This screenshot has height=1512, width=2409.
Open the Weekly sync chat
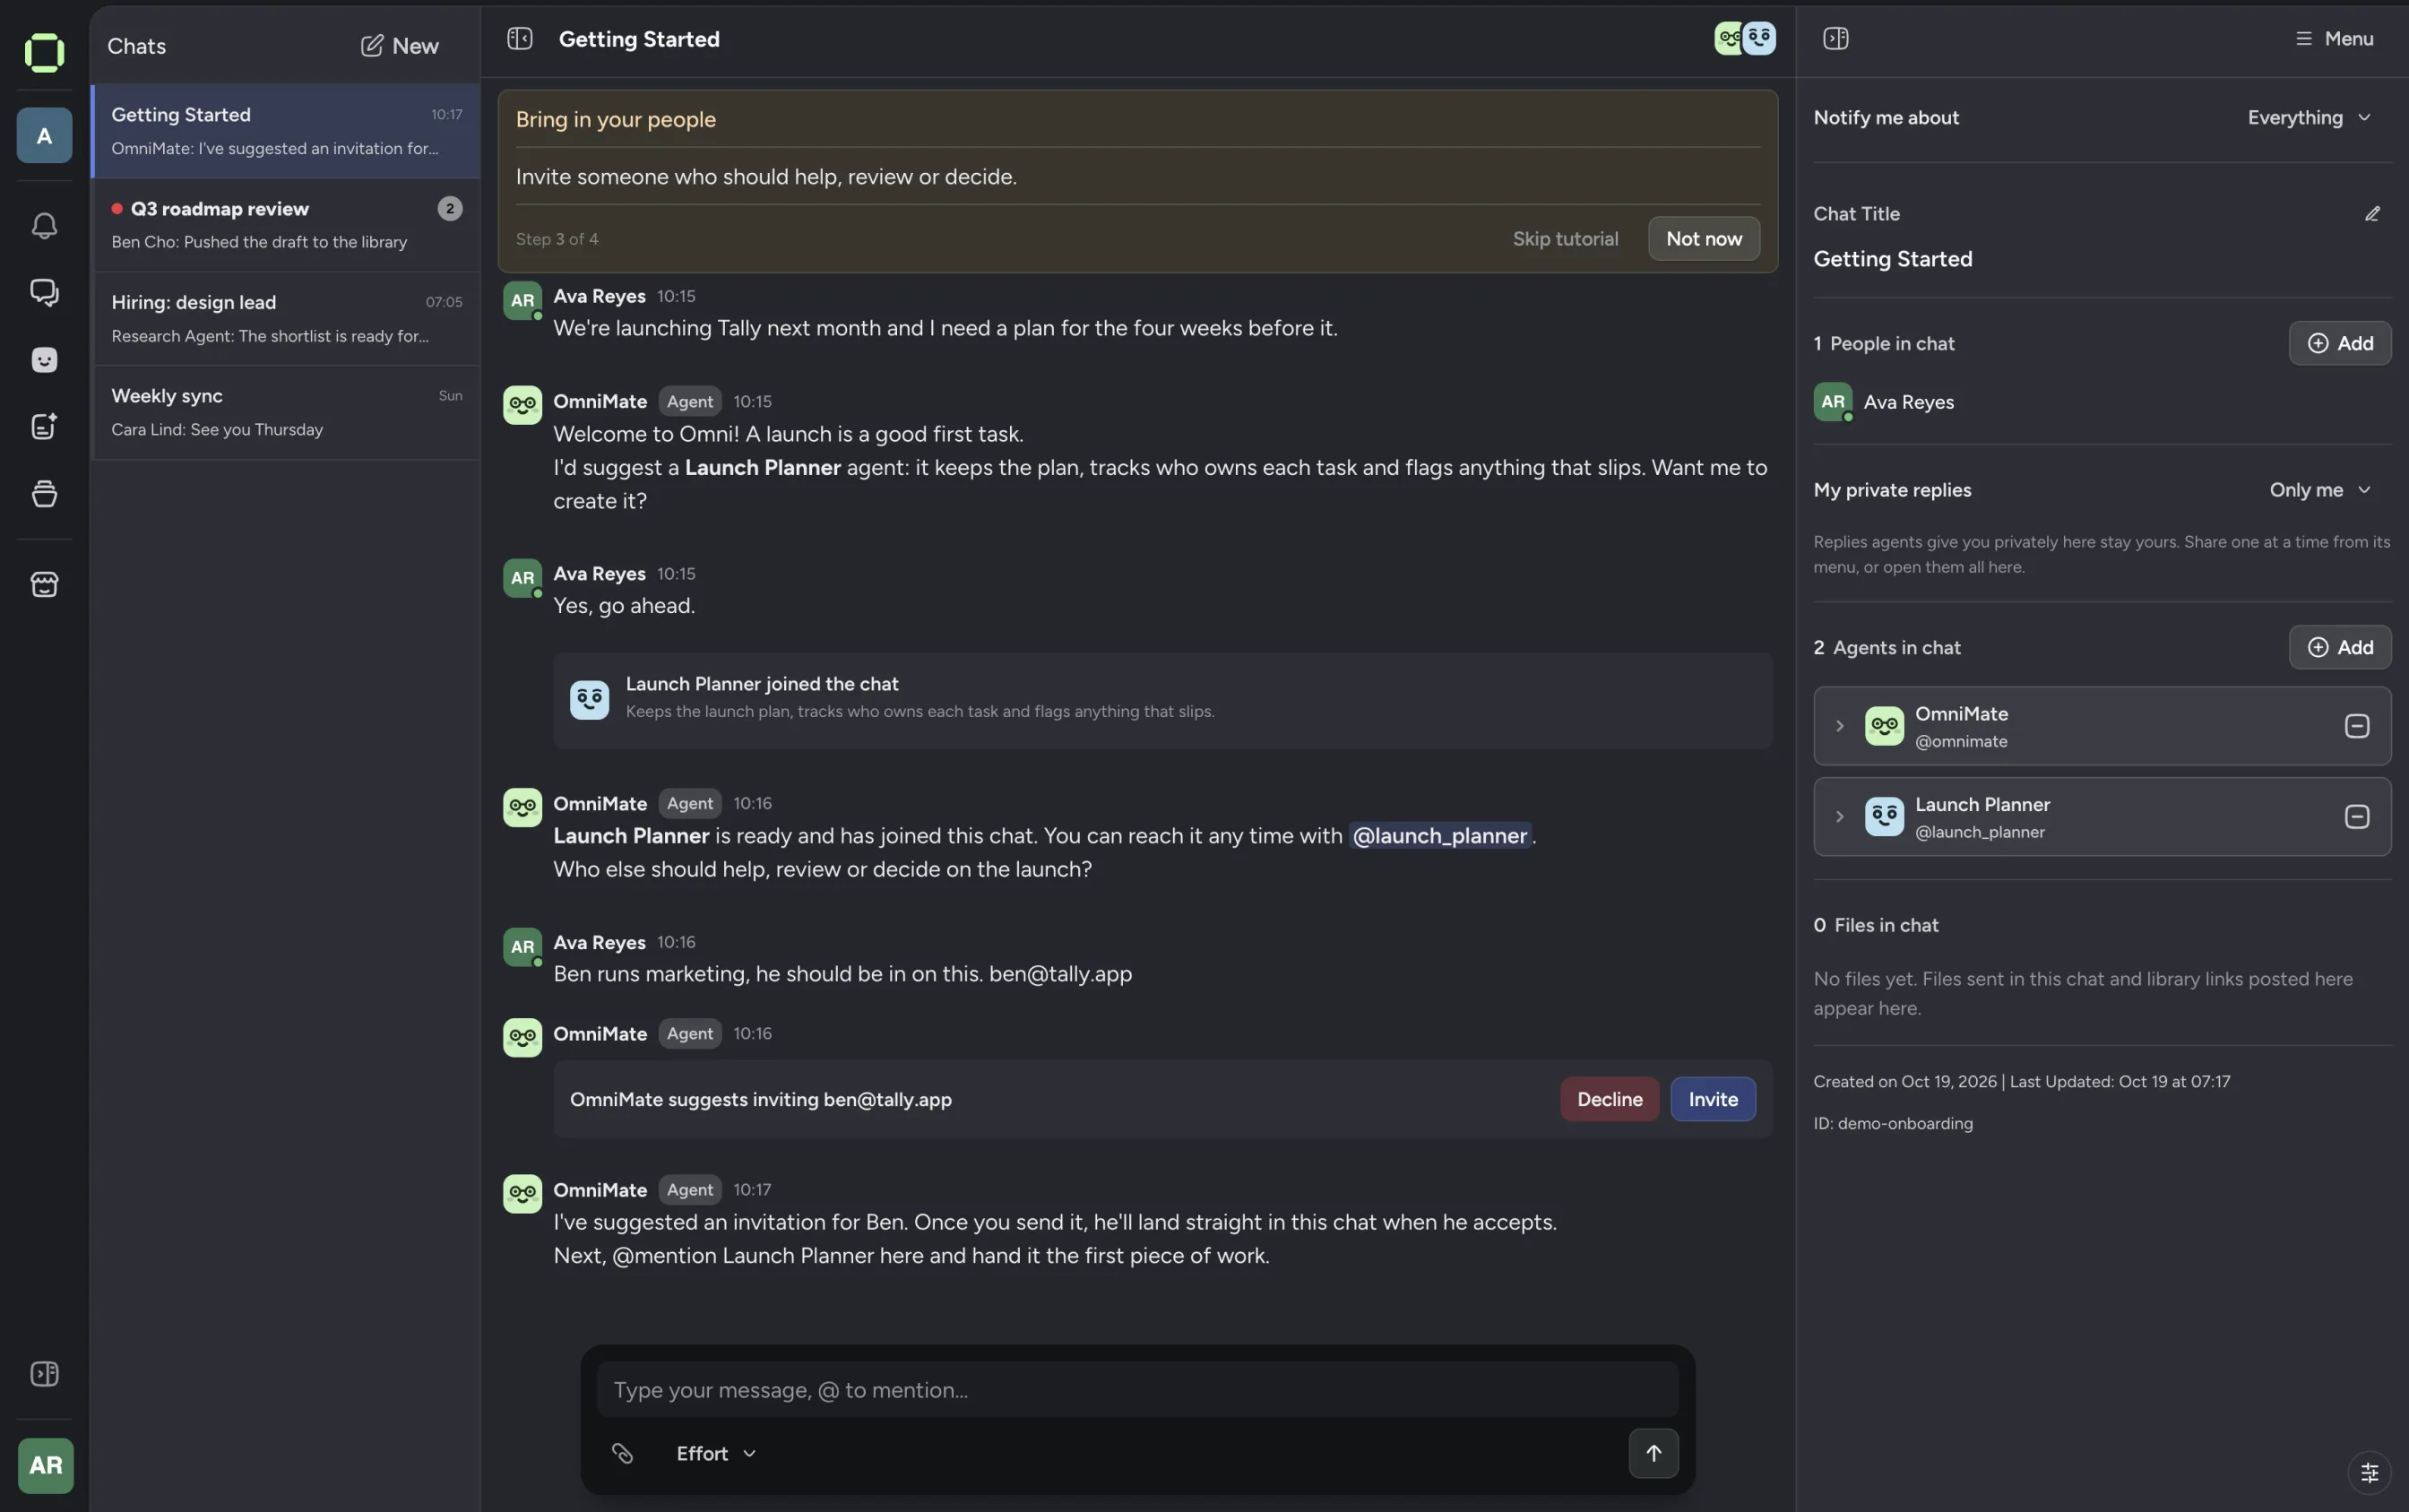pyautogui.click(x=286, y=412)
